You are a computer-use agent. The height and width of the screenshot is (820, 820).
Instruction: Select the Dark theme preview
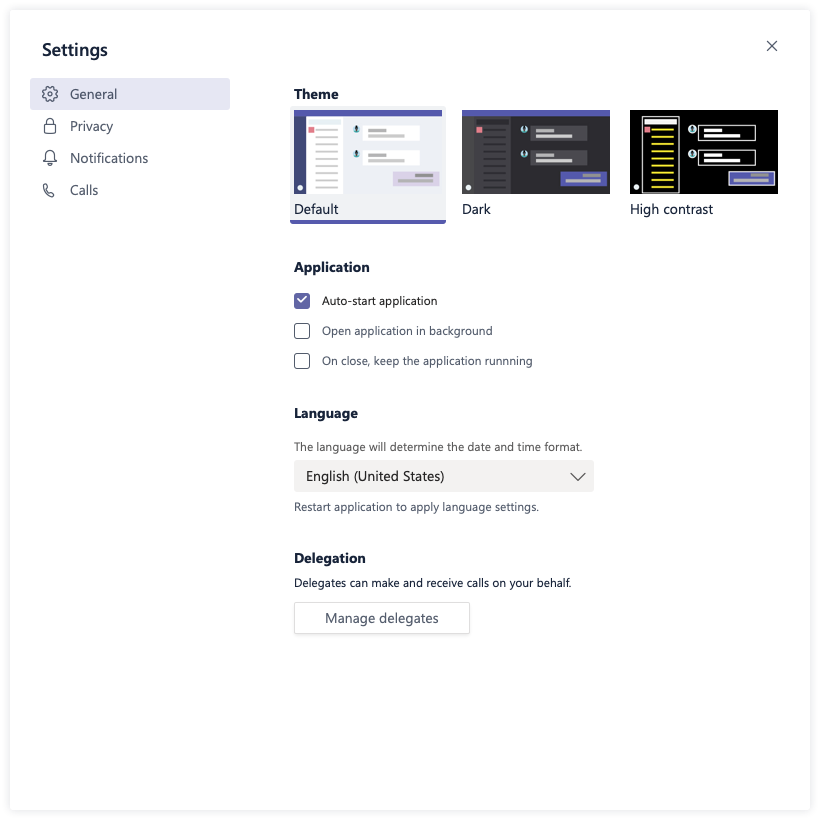[x=535, y=151]
